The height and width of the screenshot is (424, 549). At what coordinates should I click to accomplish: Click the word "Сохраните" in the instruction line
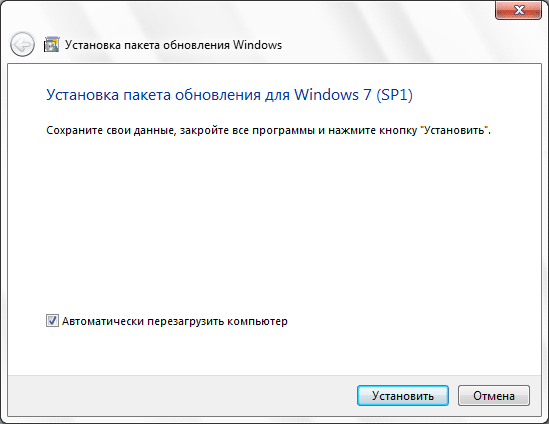point(74,131)
